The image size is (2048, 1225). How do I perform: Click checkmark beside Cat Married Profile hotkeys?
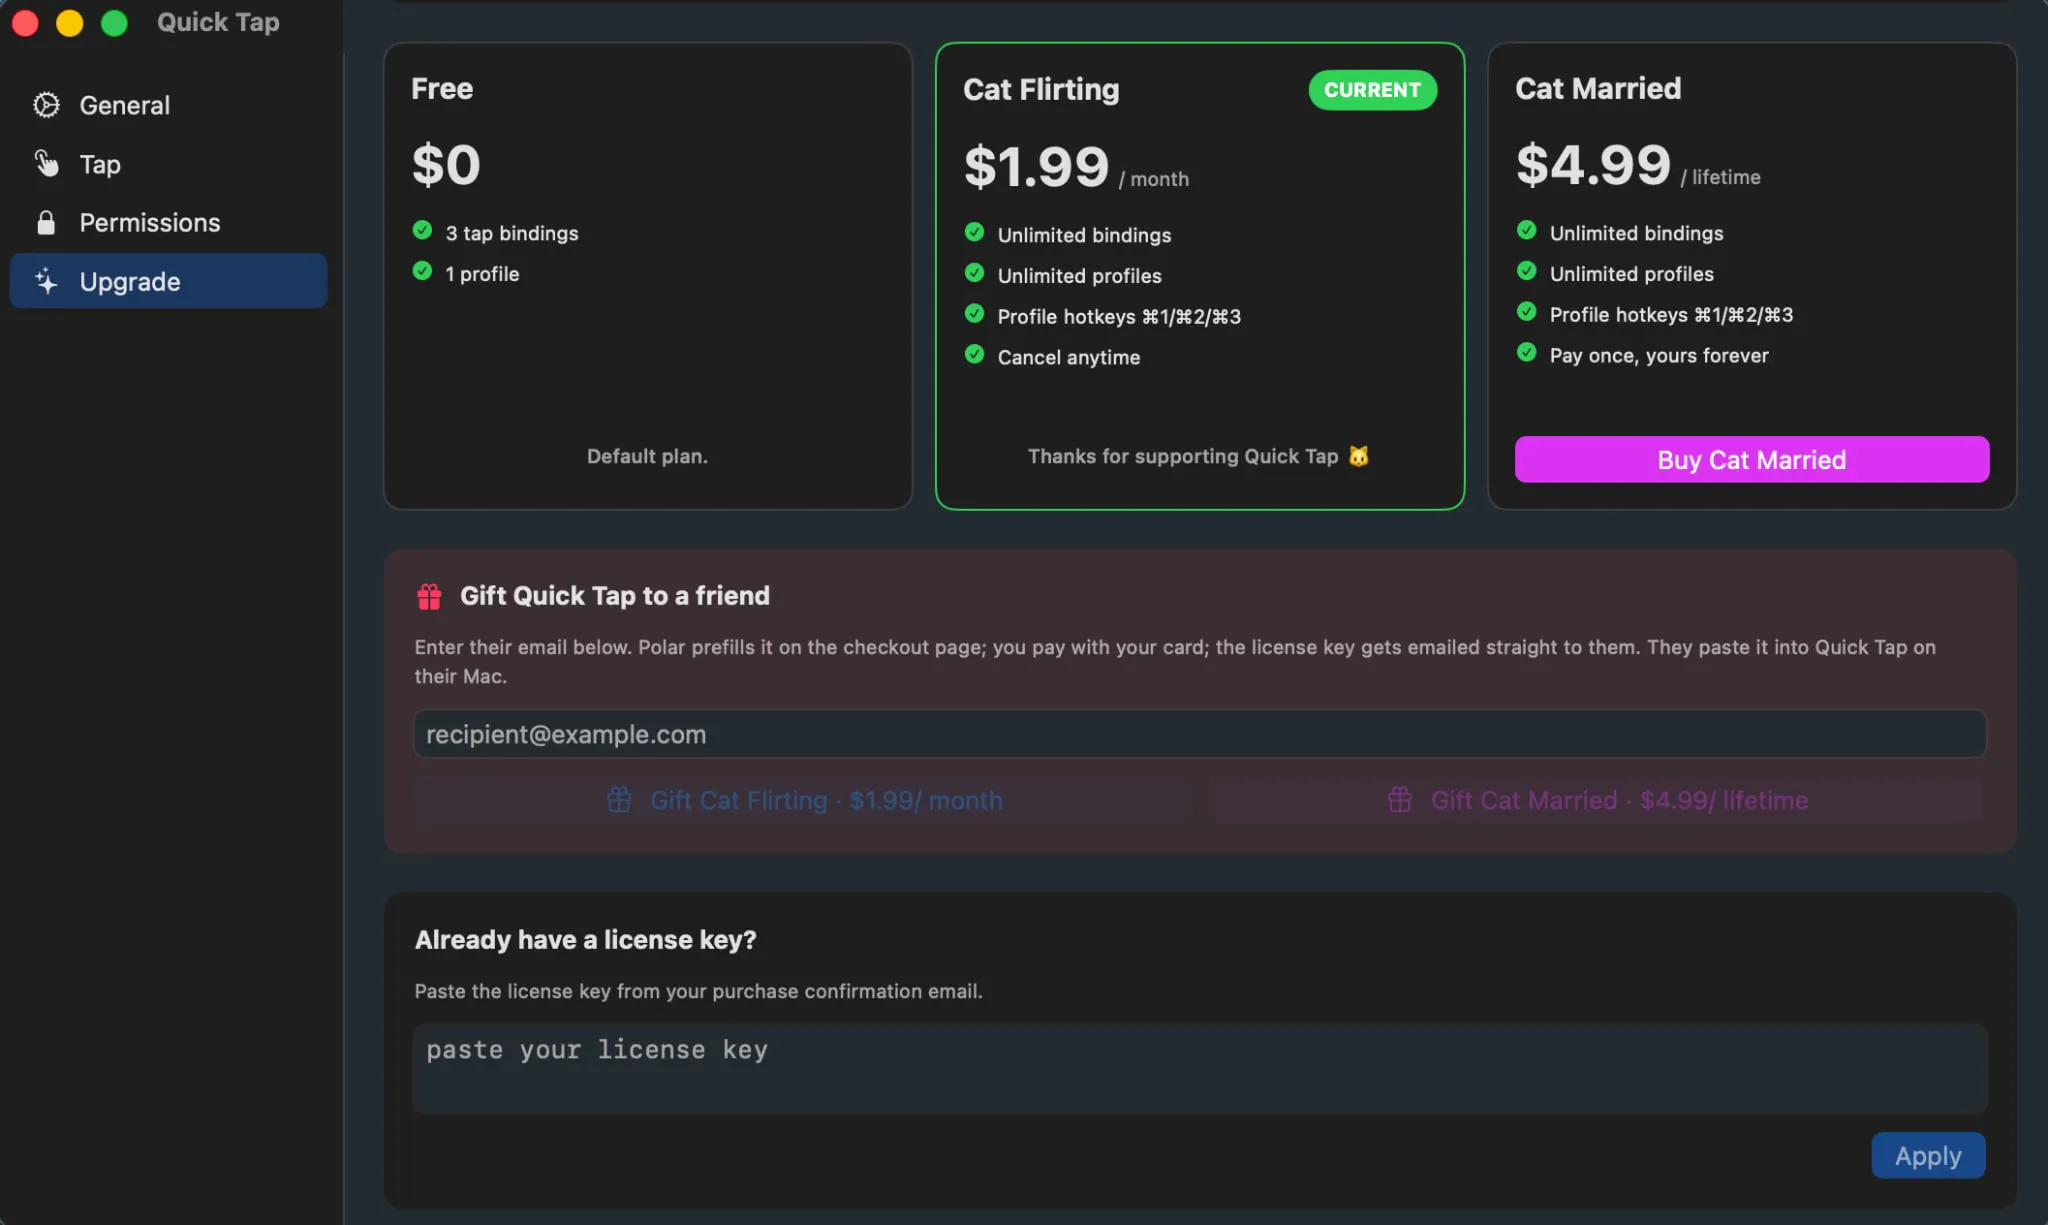pos(1526,312)
